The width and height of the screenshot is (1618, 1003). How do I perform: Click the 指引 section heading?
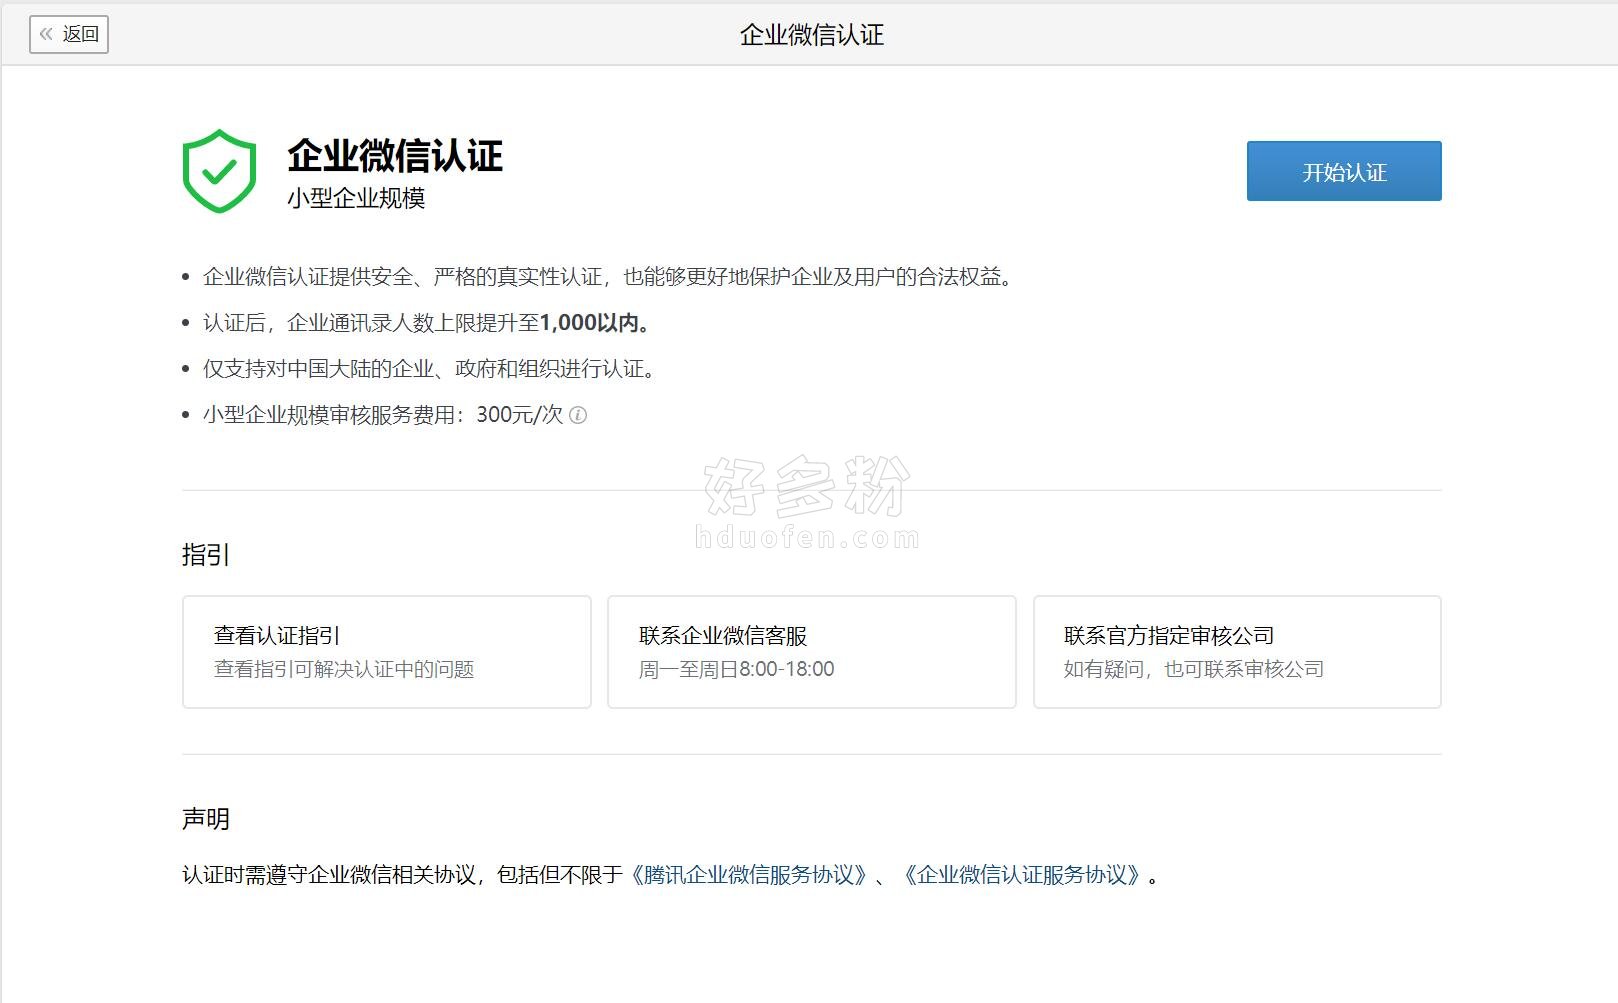point(206,555)
